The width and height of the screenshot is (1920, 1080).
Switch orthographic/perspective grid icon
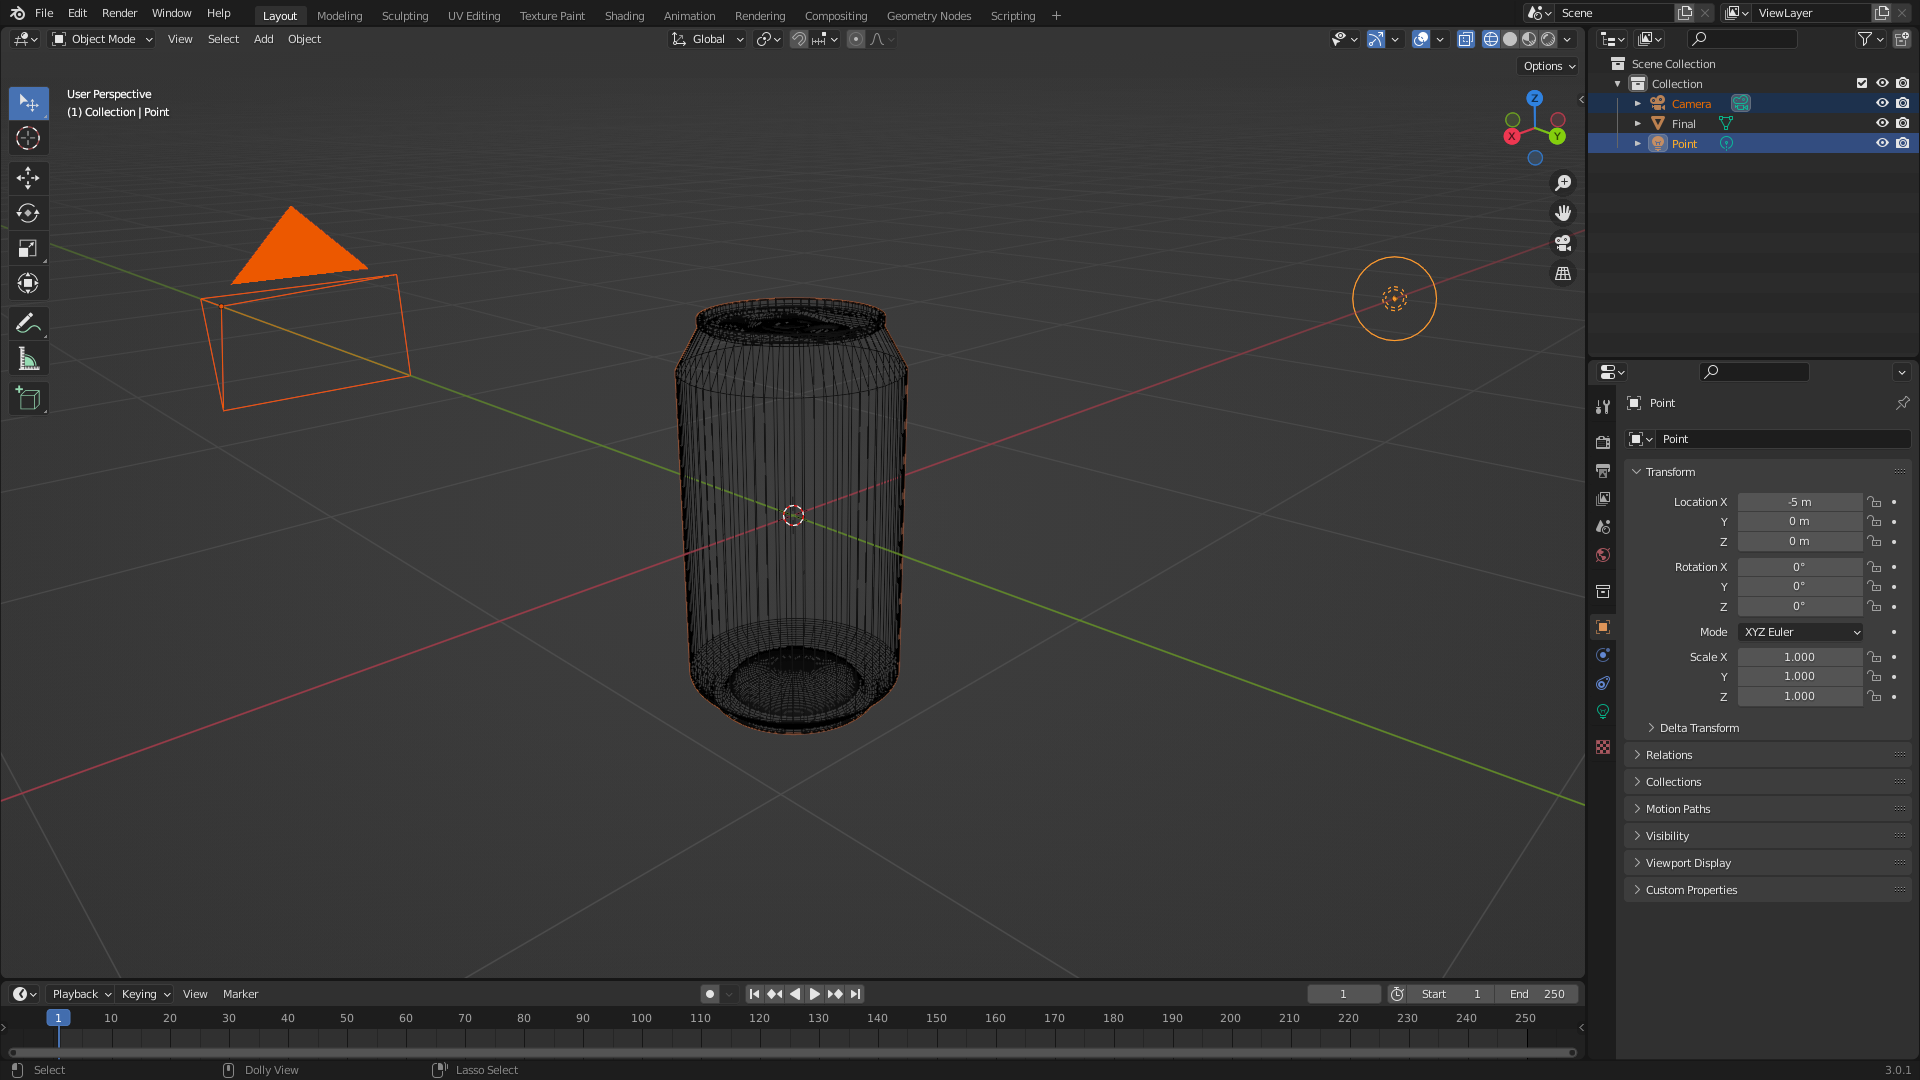1563,273
